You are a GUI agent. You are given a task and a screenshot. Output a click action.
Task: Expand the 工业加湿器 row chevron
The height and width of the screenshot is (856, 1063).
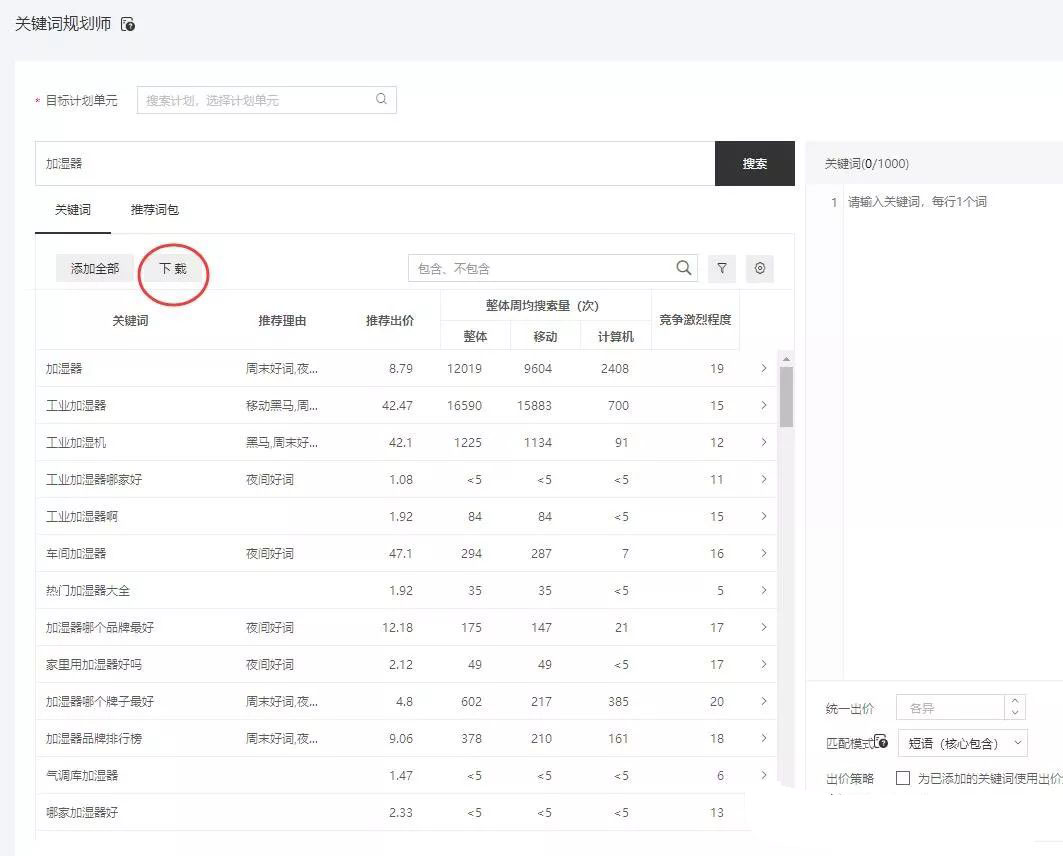pos(764,405)
